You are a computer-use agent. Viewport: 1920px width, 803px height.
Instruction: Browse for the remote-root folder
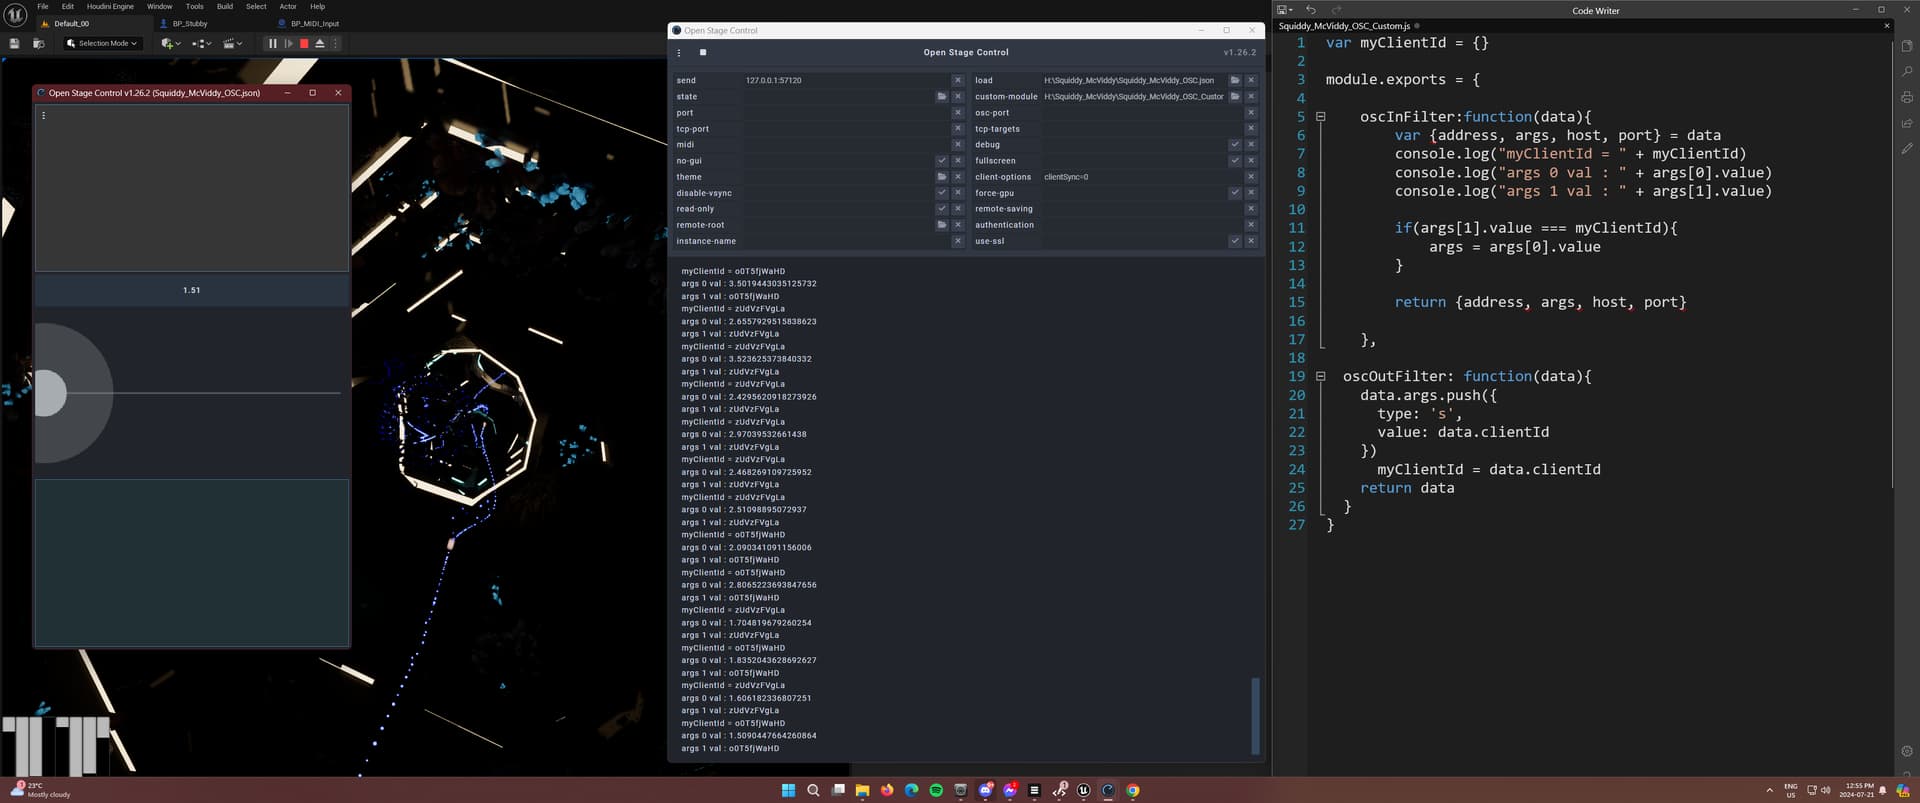pyautogui.click(x=942, y=225)
